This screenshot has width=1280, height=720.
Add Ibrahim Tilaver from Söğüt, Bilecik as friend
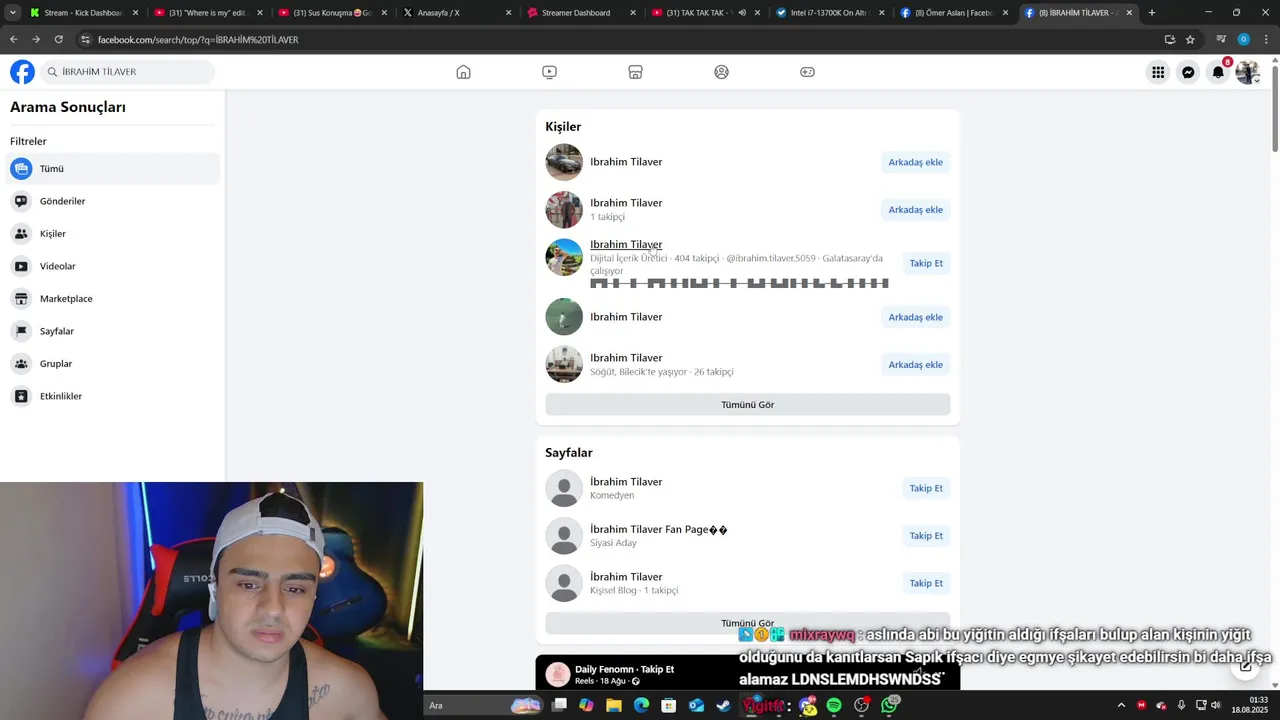[x=915, y=365]
